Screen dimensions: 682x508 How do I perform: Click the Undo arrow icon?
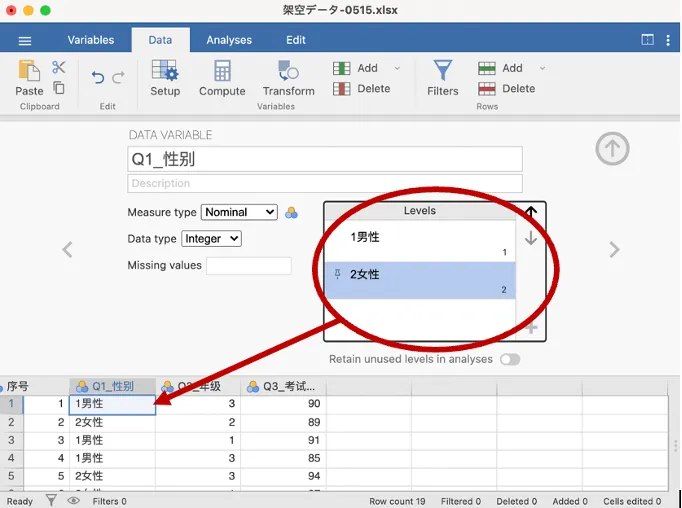pyautogui.click(x=98, y=77)
